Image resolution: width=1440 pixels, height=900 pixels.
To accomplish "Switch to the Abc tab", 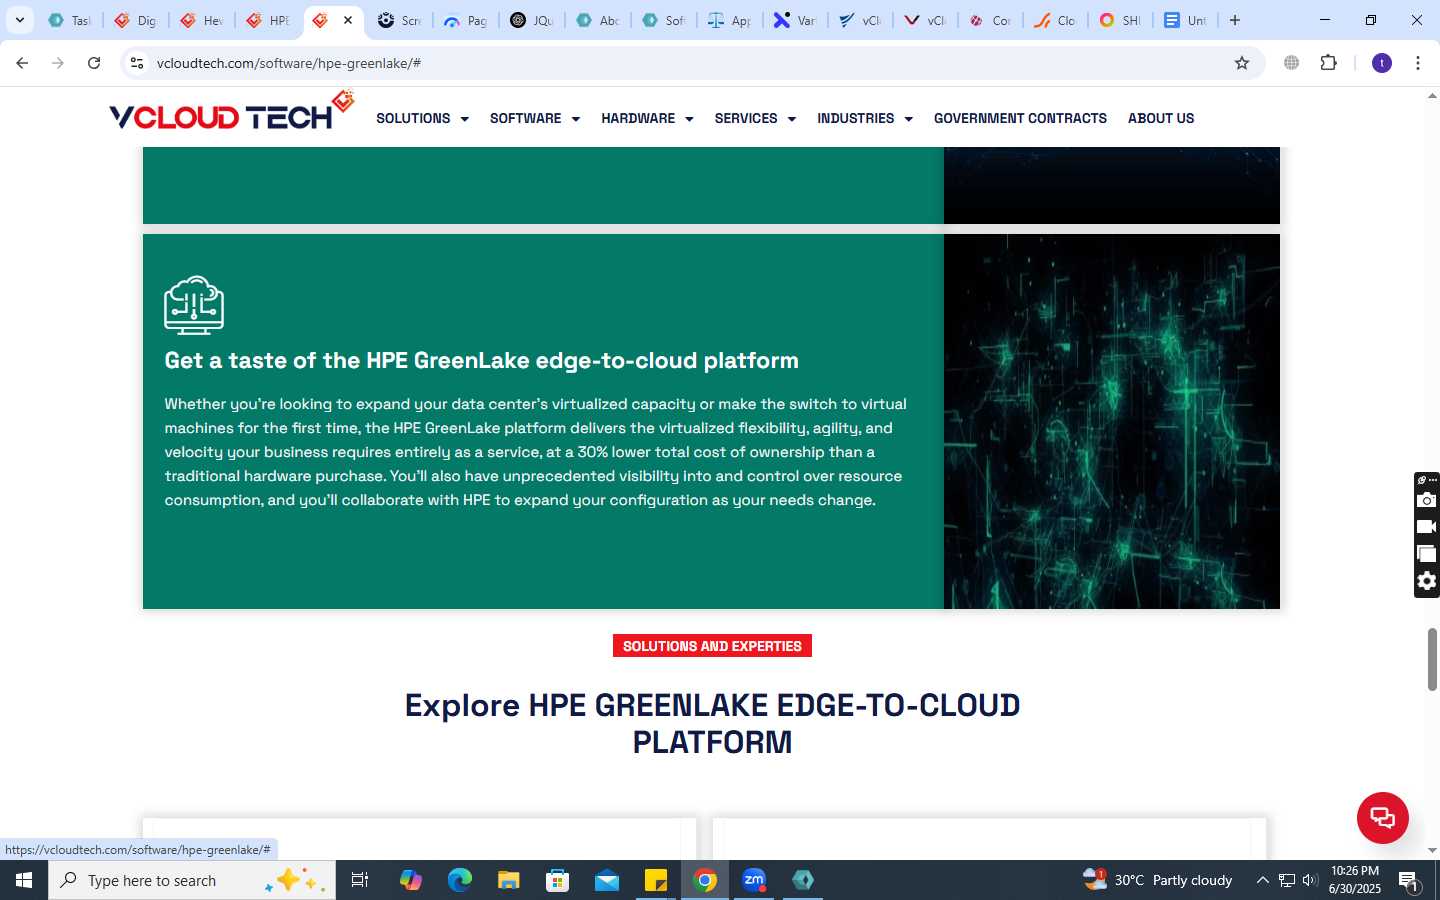I will point(597,20).
